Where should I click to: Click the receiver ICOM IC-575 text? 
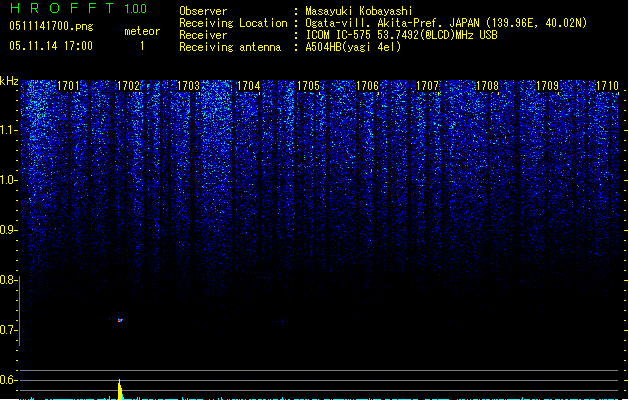(x=401, y=35)
